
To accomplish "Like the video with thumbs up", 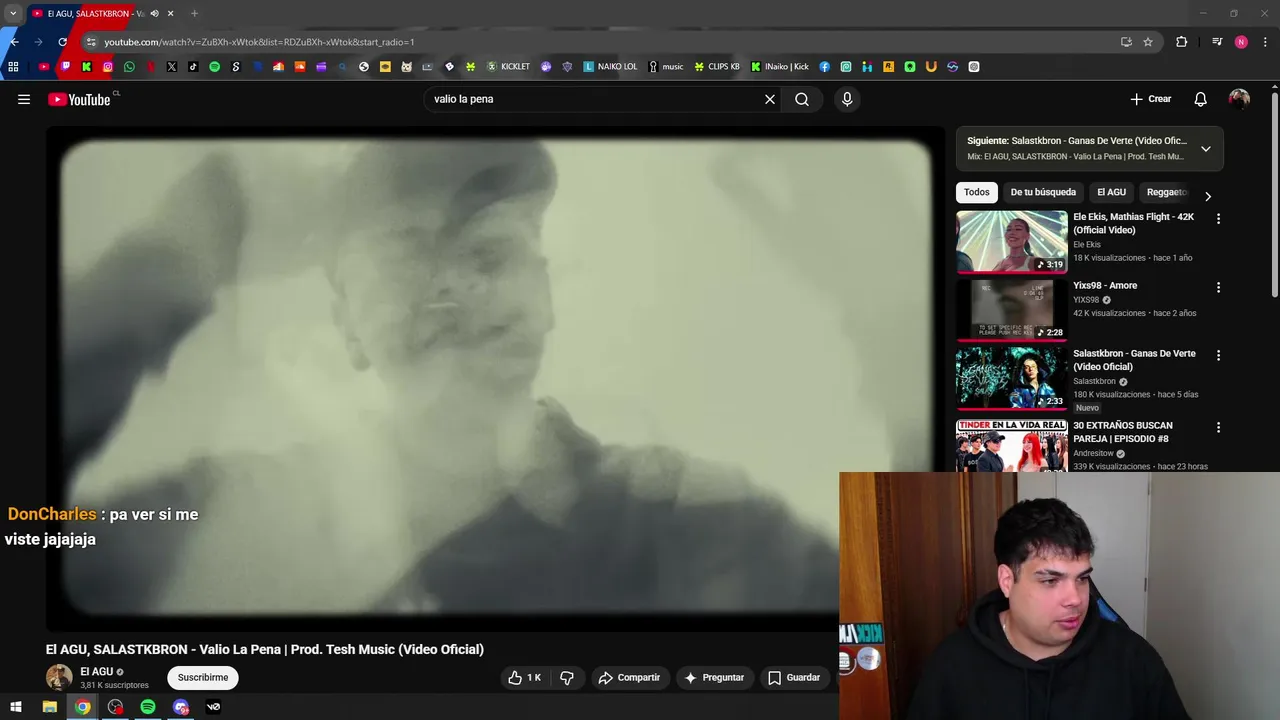I will tap(524, 677).
